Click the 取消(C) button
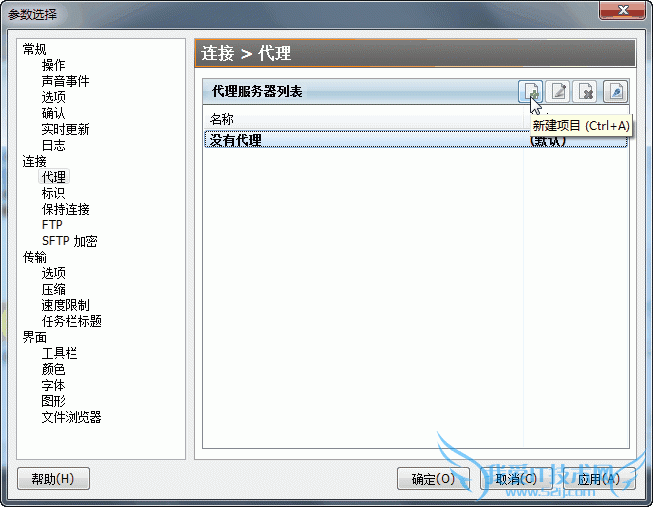This screenshot has height=507, width=653. pos(516,479)
